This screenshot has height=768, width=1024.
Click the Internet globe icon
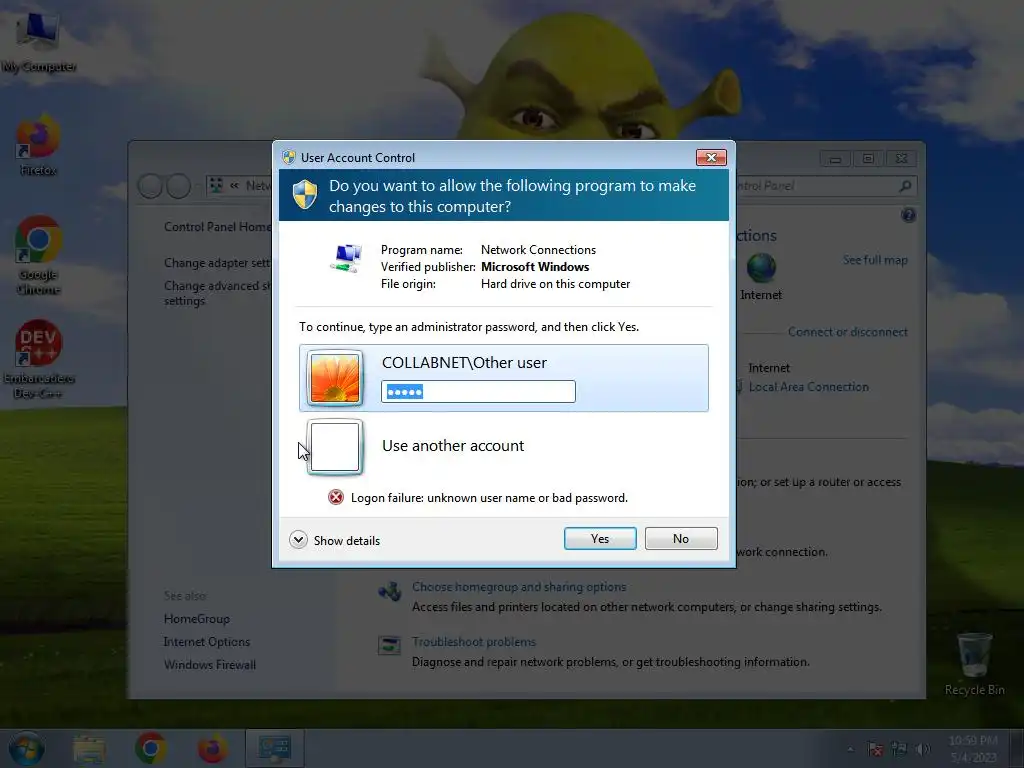click(x=761, y=267)
